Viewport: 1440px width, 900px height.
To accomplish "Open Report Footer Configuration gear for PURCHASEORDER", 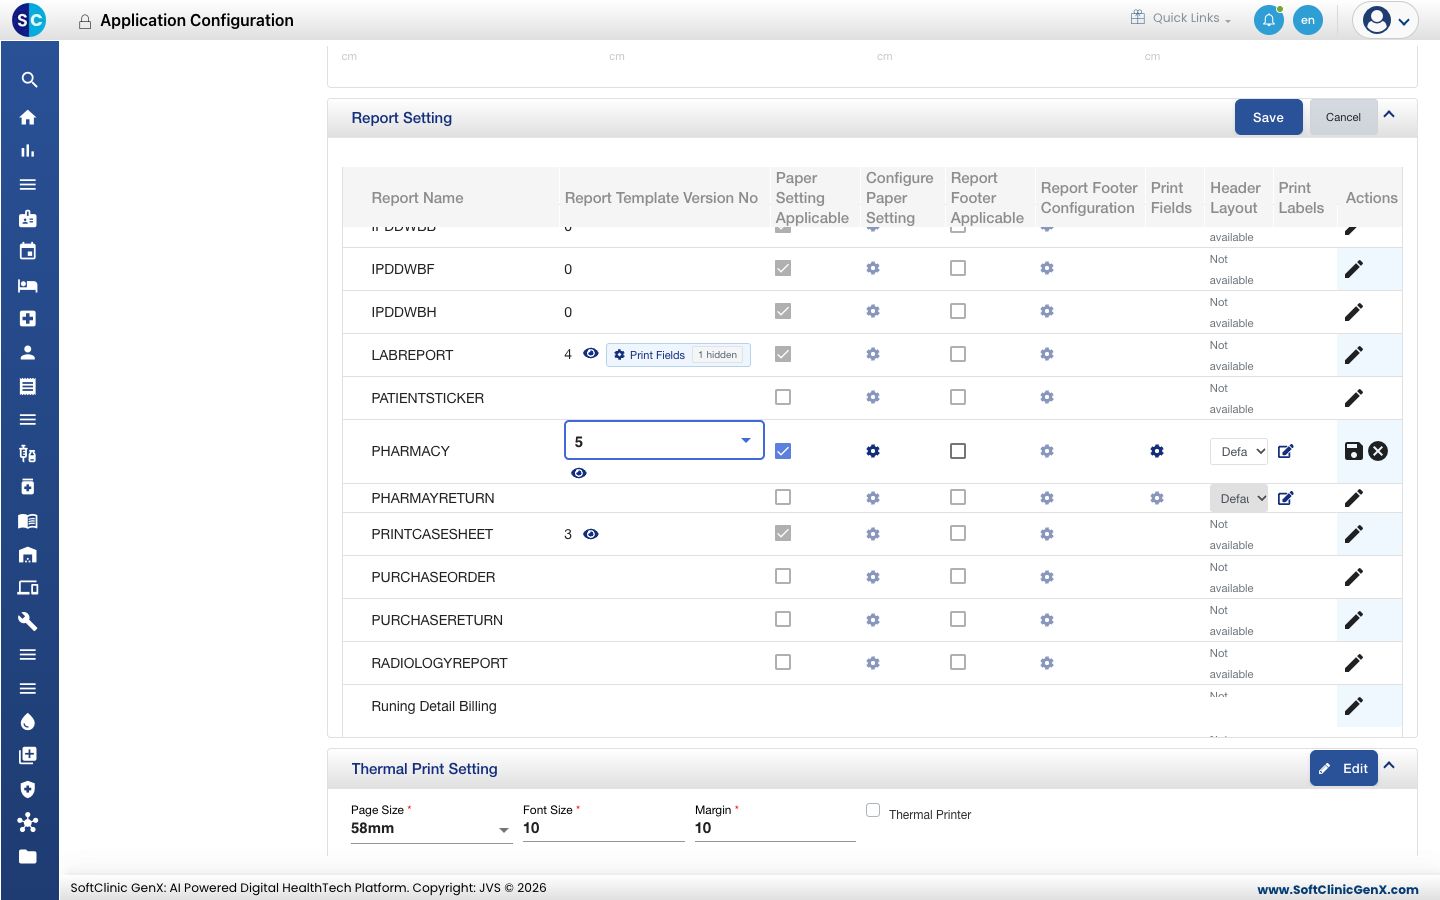I will (x=1047, y=577).
